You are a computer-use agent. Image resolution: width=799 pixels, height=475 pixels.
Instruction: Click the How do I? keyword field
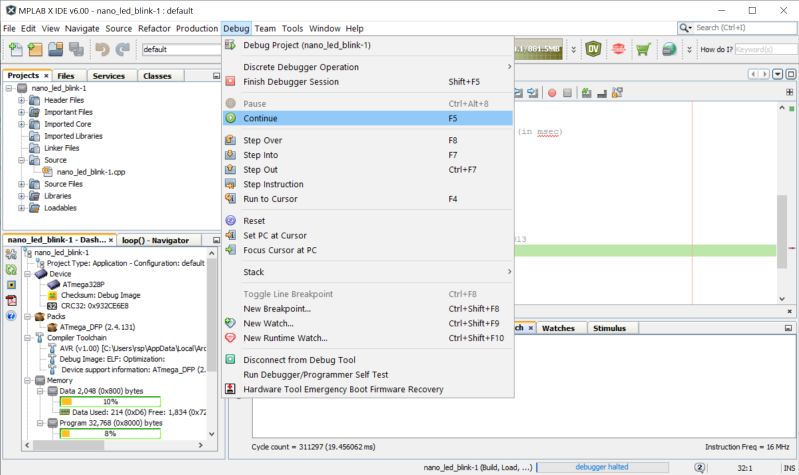(x=765, y=49)
